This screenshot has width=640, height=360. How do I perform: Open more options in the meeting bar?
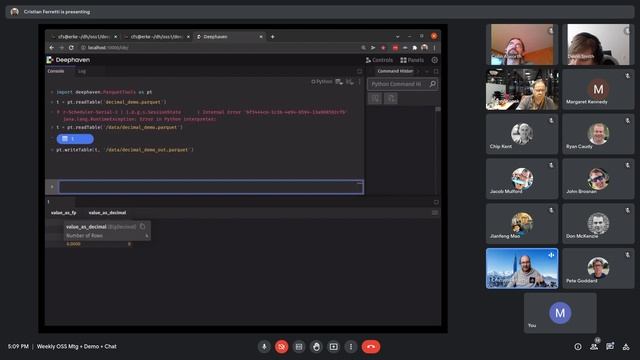click(x=351, y=347)
